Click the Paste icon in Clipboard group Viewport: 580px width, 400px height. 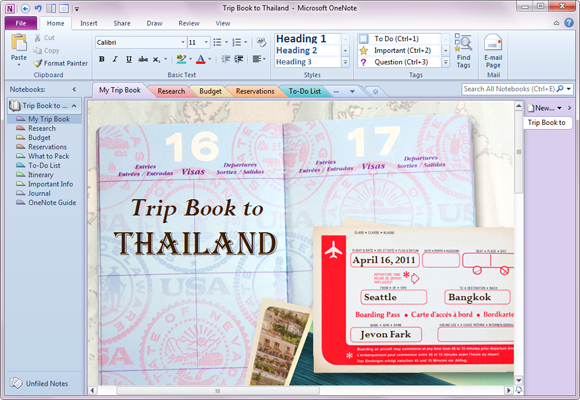pos(18,43)
